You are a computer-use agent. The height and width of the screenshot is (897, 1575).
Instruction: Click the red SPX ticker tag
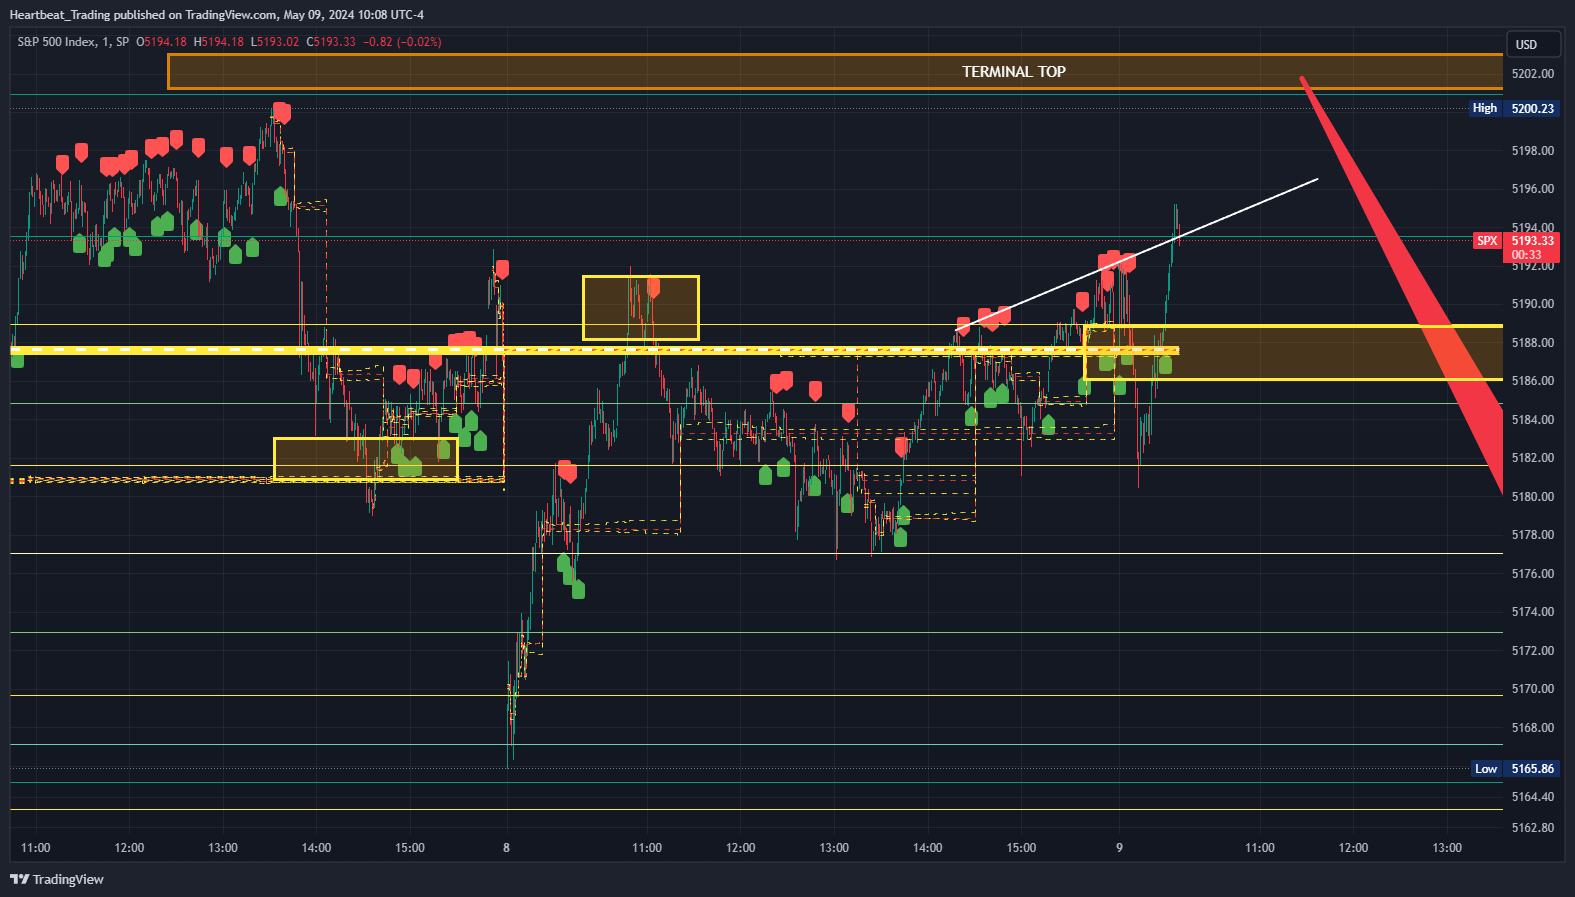click(1487, 241)
